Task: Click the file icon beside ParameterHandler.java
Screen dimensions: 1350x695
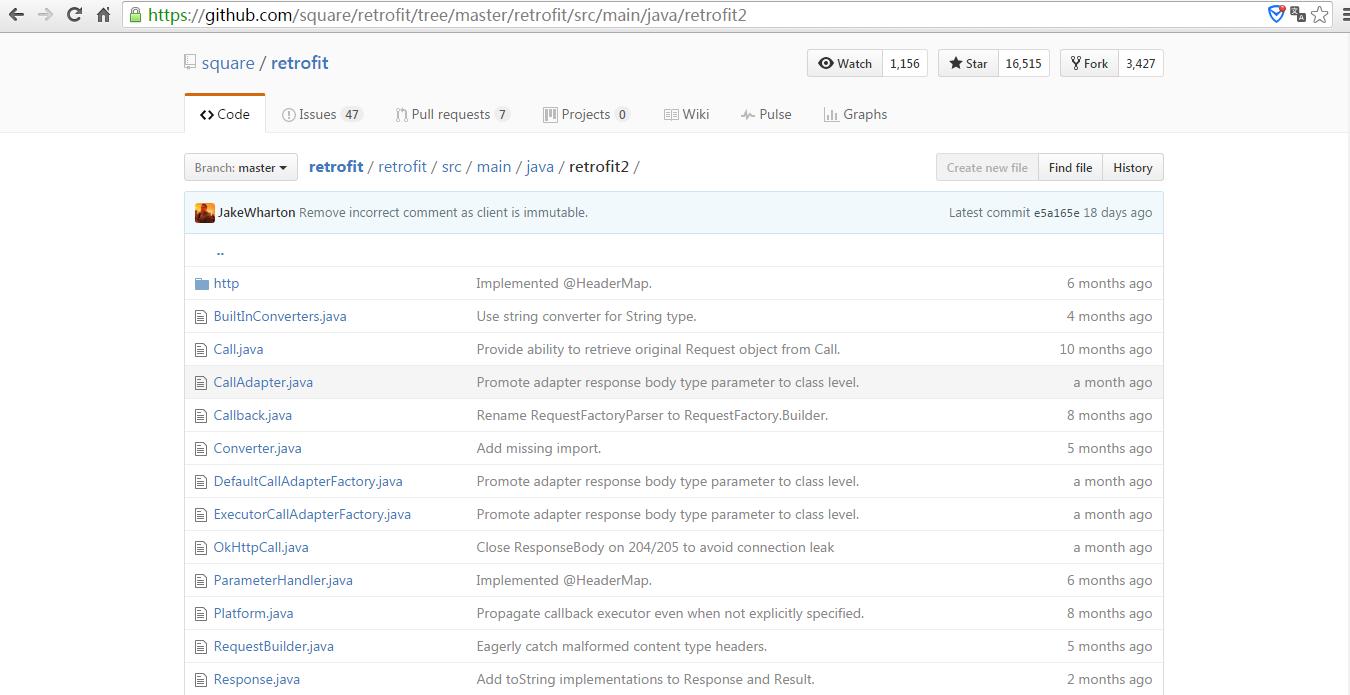Action: coord(201,581)
